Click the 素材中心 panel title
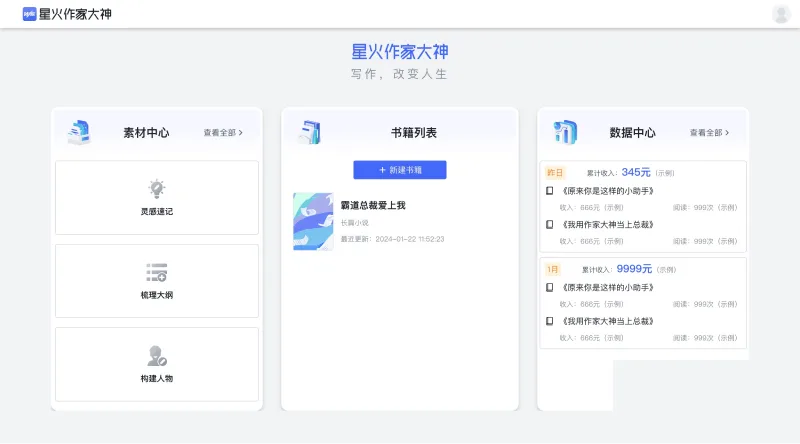The width and height of the screenshot is (800, 444). pos(146,133)
